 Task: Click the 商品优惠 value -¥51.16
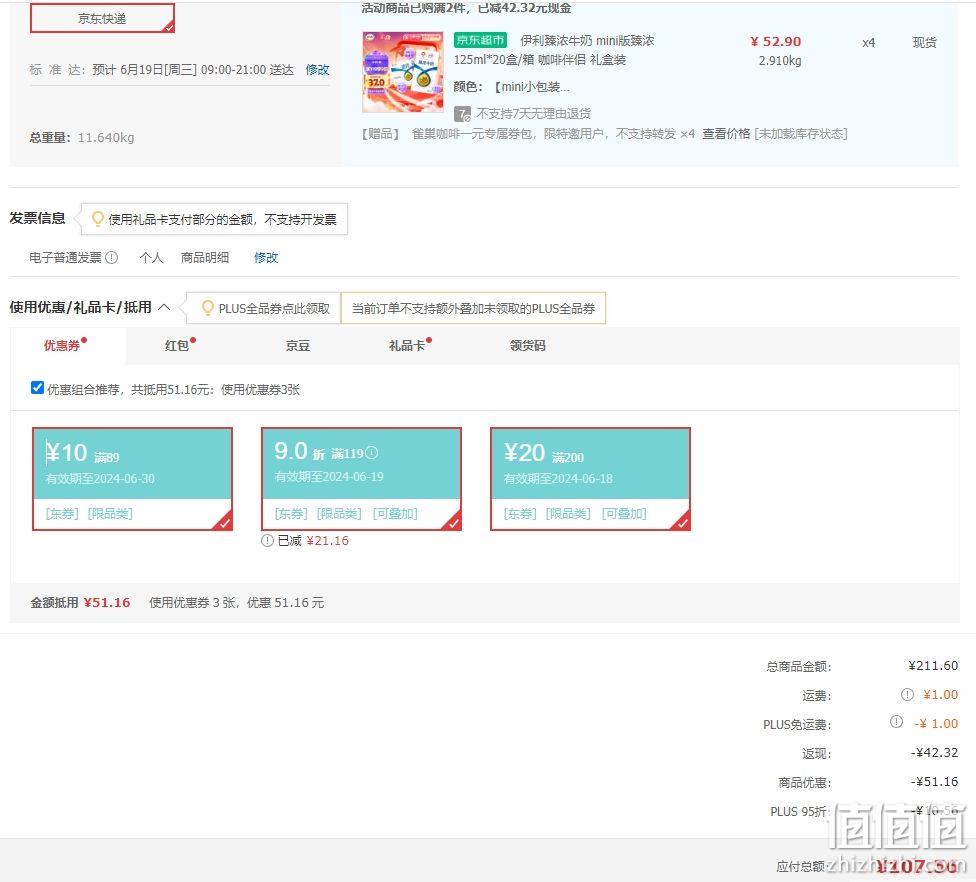[x=934, y=782]
